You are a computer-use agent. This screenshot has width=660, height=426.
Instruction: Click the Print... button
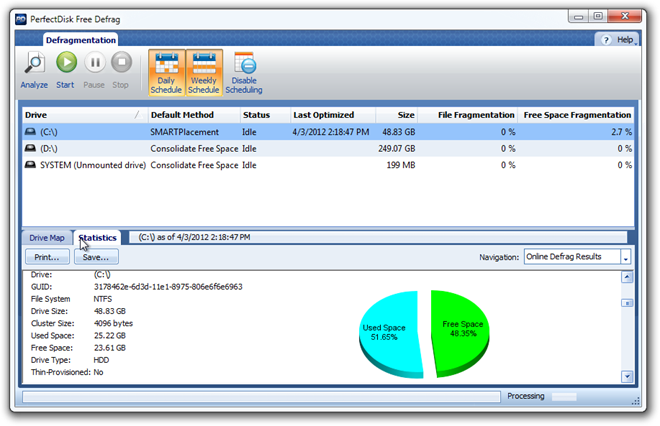pyautogui.click(x=47, y=257)
